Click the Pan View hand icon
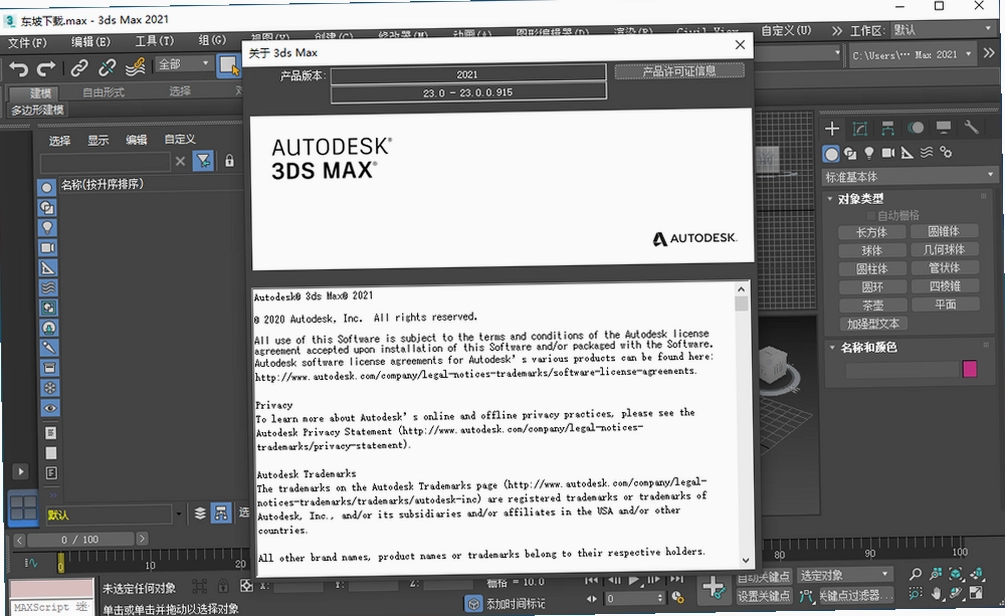The image size is (1005, 616). tap(936, 594)
